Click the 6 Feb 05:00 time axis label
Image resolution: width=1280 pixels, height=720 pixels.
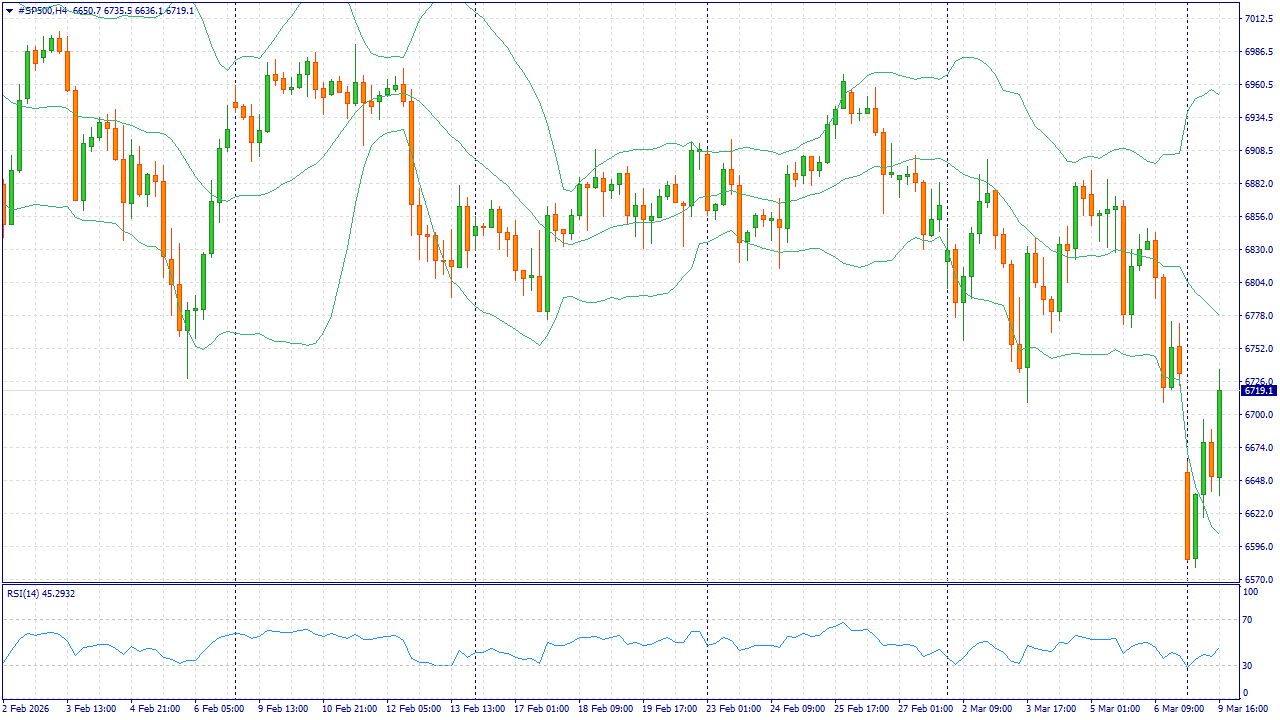click(x=219, y=709)
